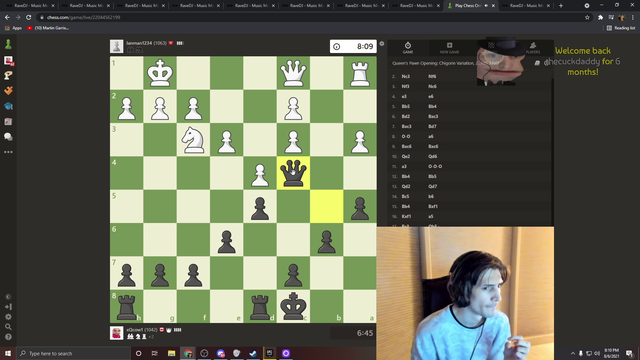Open the Learn graduation cap icon
640x360 pixels.
pyautogui.click(x=8, y=106)
